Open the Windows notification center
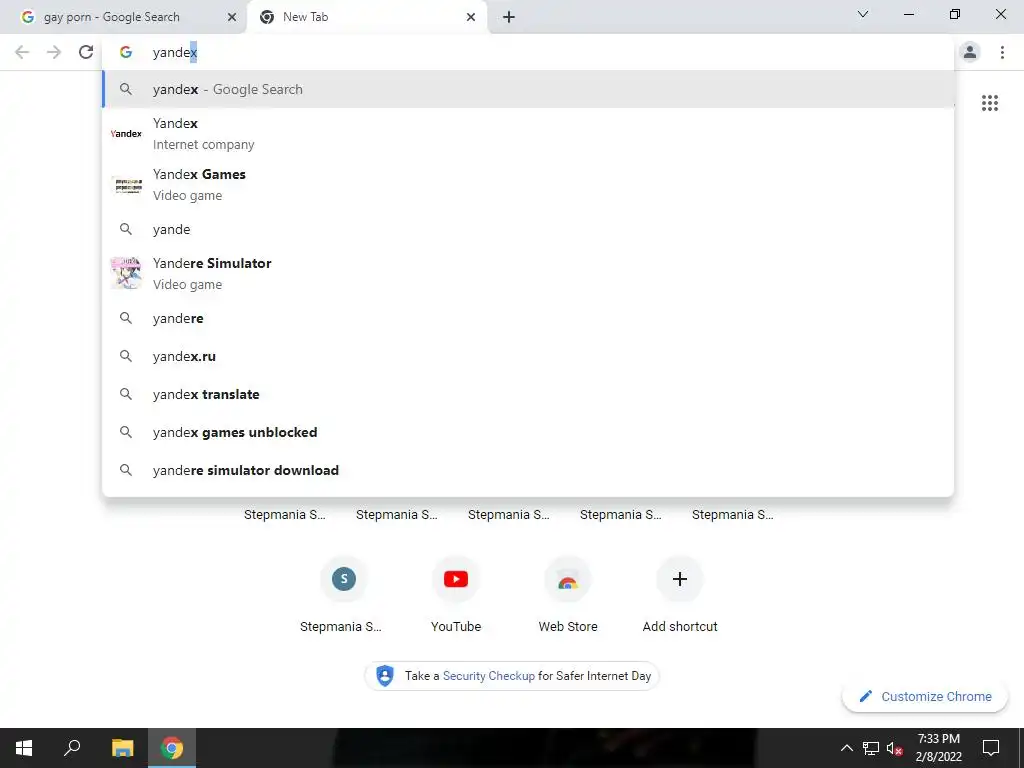This screenshot has width=1024, height=768. pyautogui.click(x=991, y=748)
